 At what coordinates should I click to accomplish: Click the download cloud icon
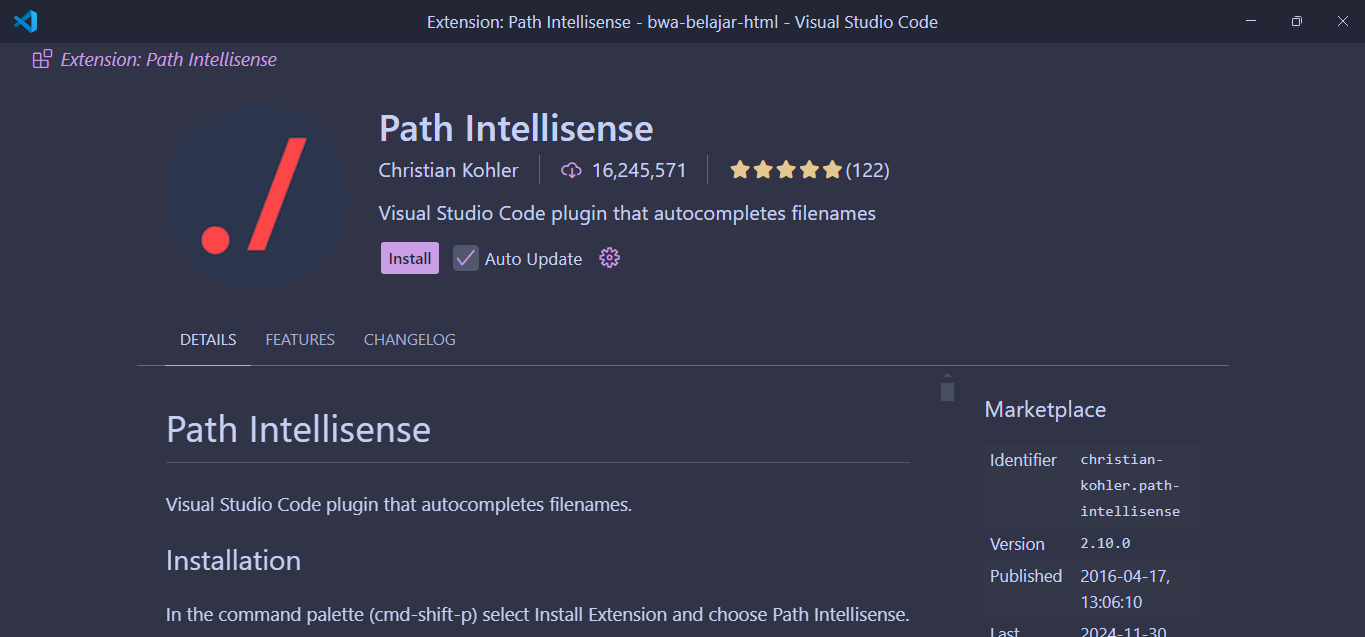[571, 170]
